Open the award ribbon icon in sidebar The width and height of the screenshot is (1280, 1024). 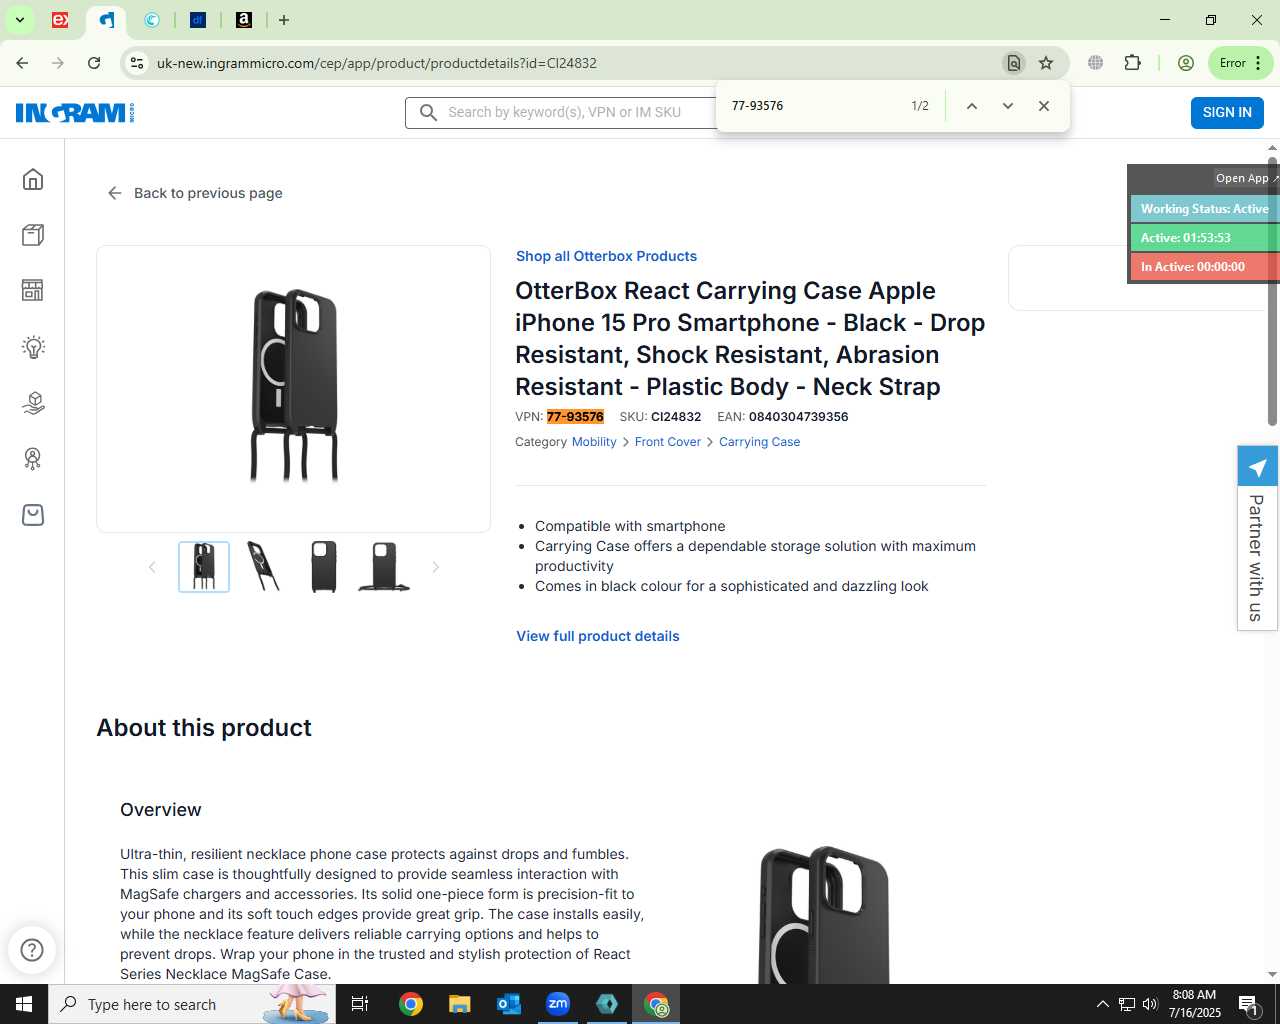point(33,459)
